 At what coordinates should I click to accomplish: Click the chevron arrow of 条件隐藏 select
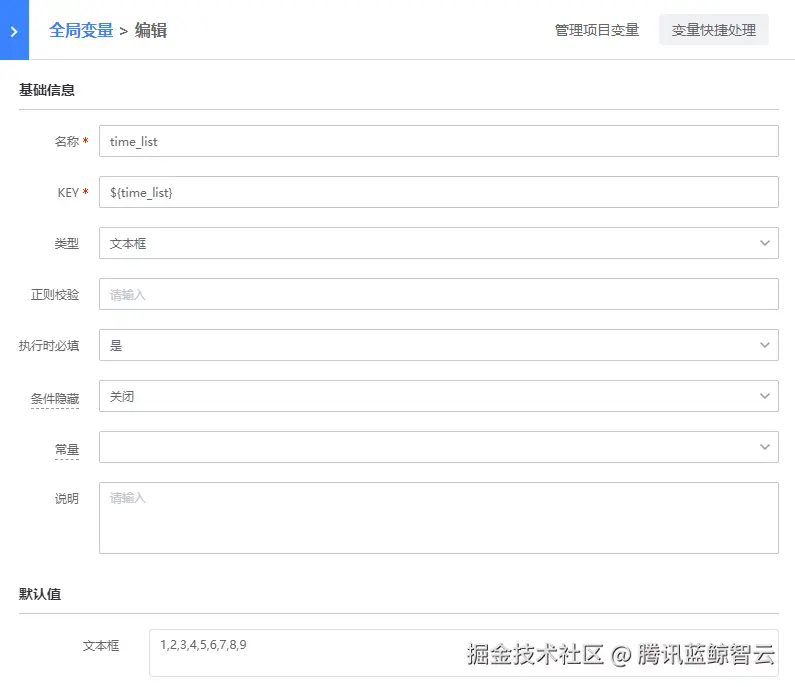(765, 396)
